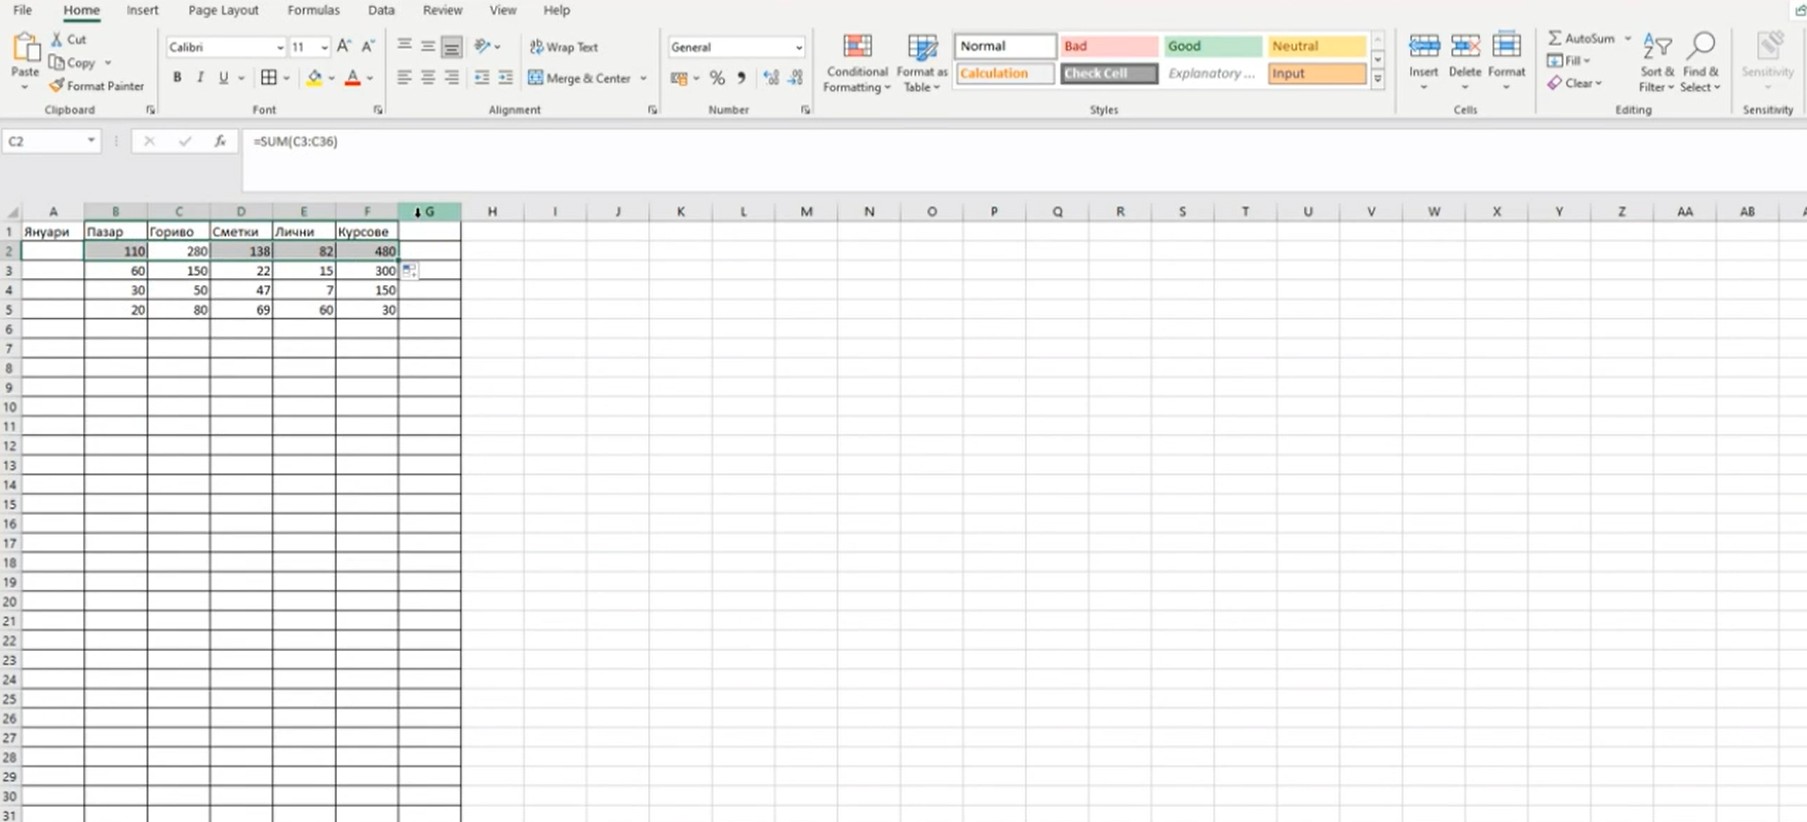This screenshot has height=822, width=1807.
Task: Click the Format as Table icon
Action: pyautogui.click(x=921, y=63)
